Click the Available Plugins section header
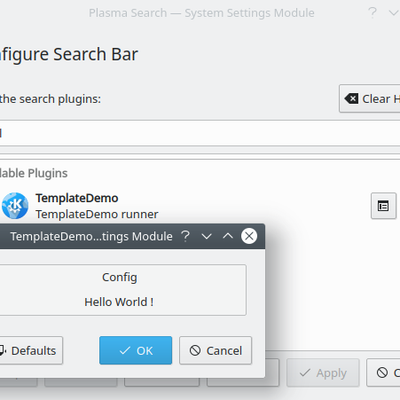400x400 pixels. click(x=34, y=173)
